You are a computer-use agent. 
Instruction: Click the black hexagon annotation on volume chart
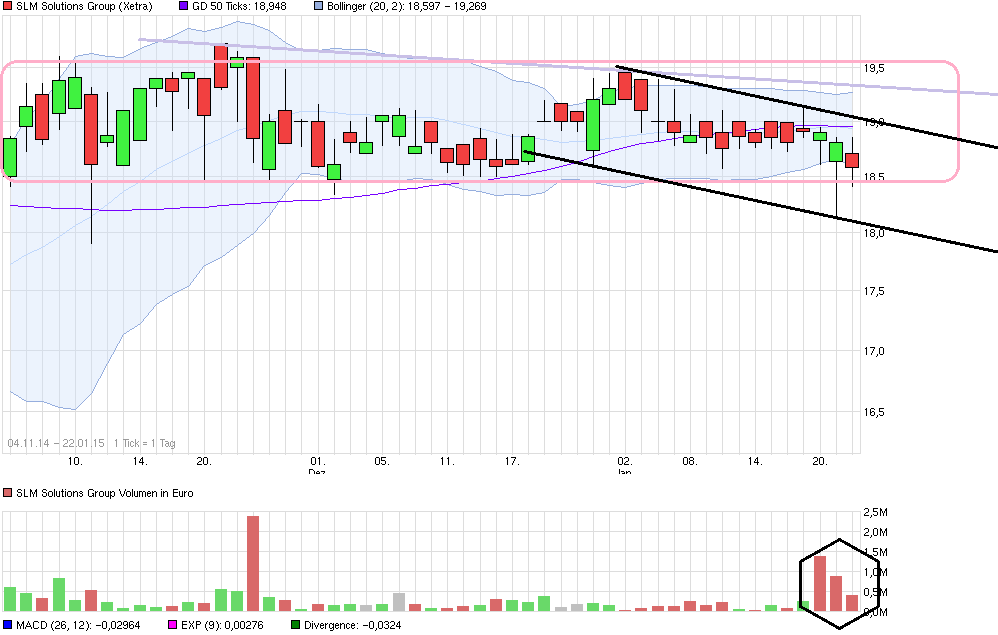pos(839,583)
